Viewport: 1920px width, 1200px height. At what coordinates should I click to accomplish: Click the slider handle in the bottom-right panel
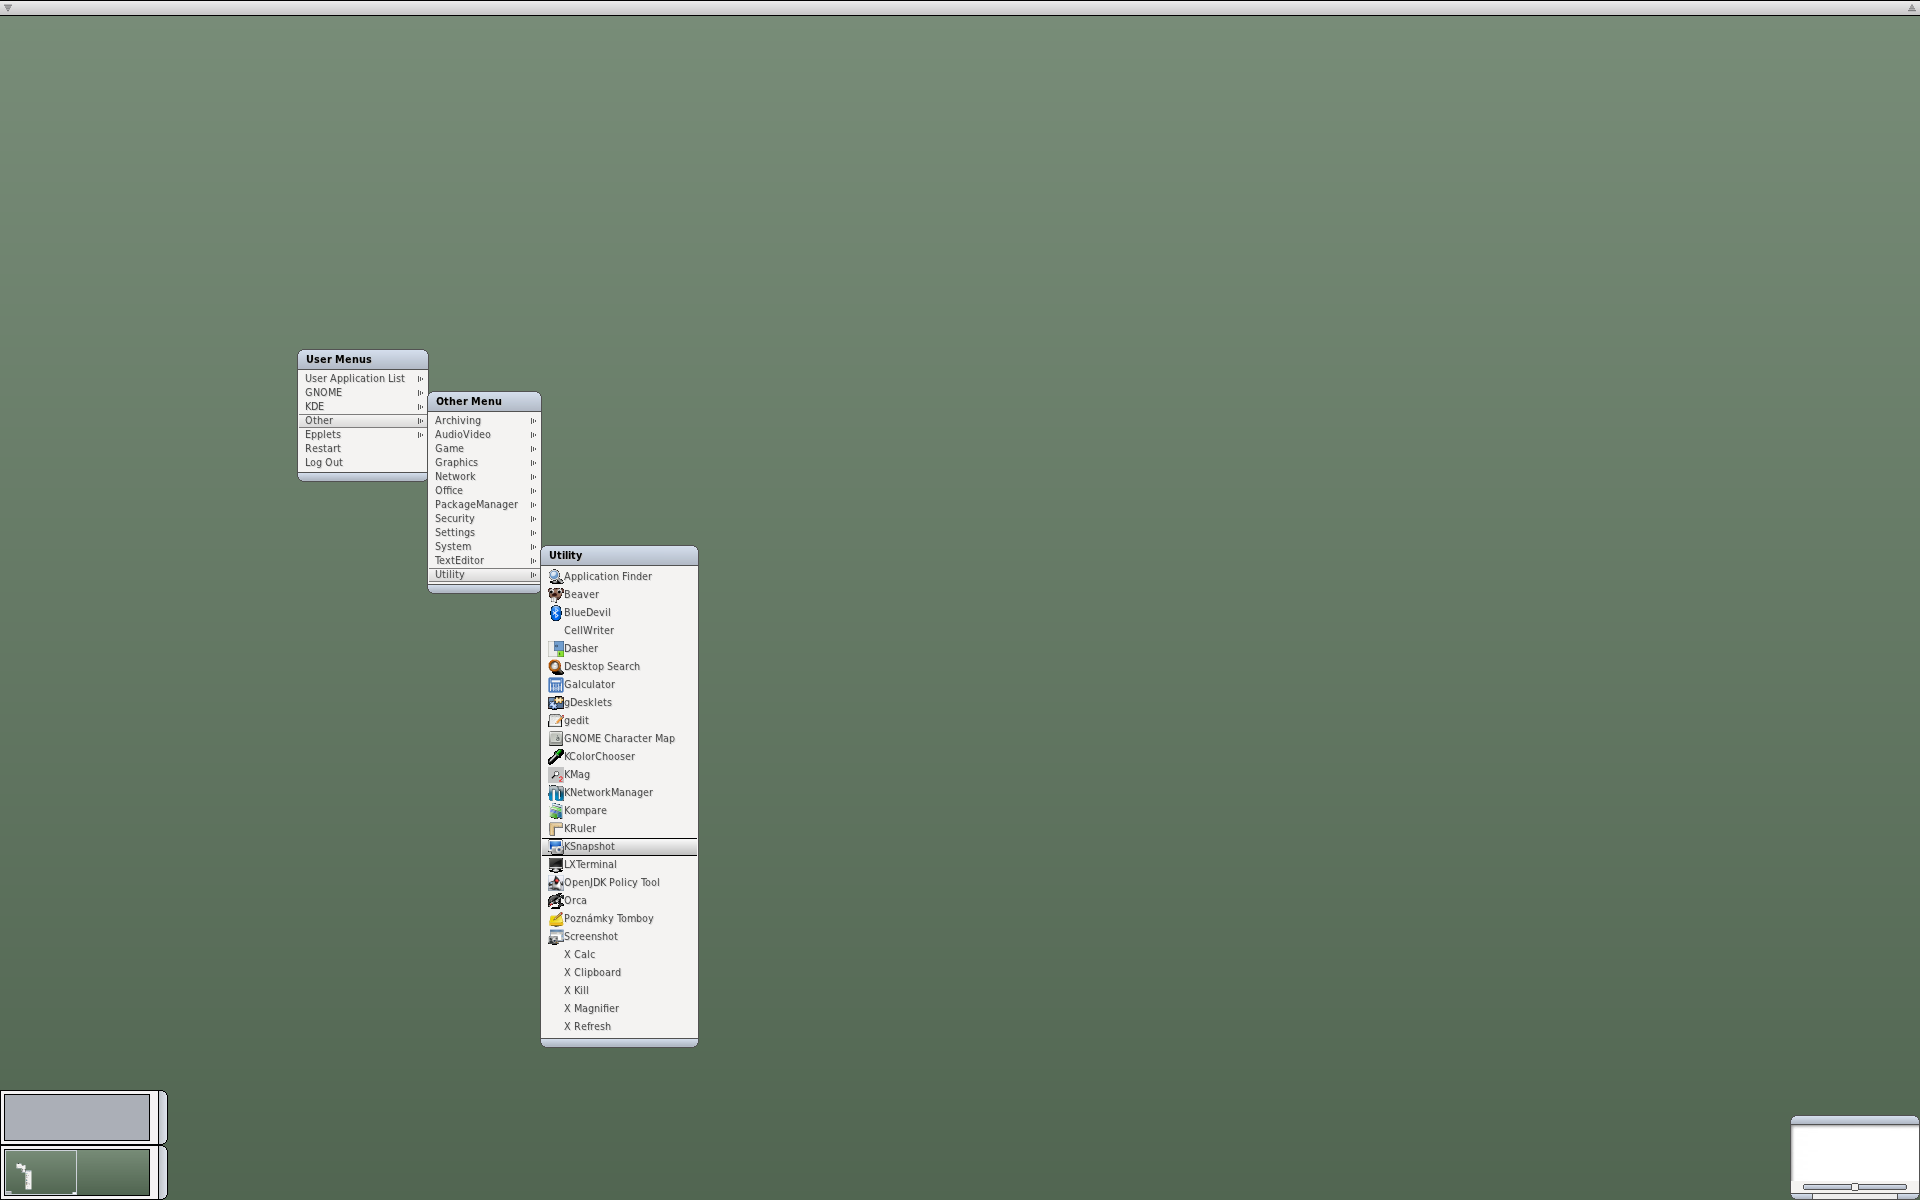(x=1854, y=1187)
